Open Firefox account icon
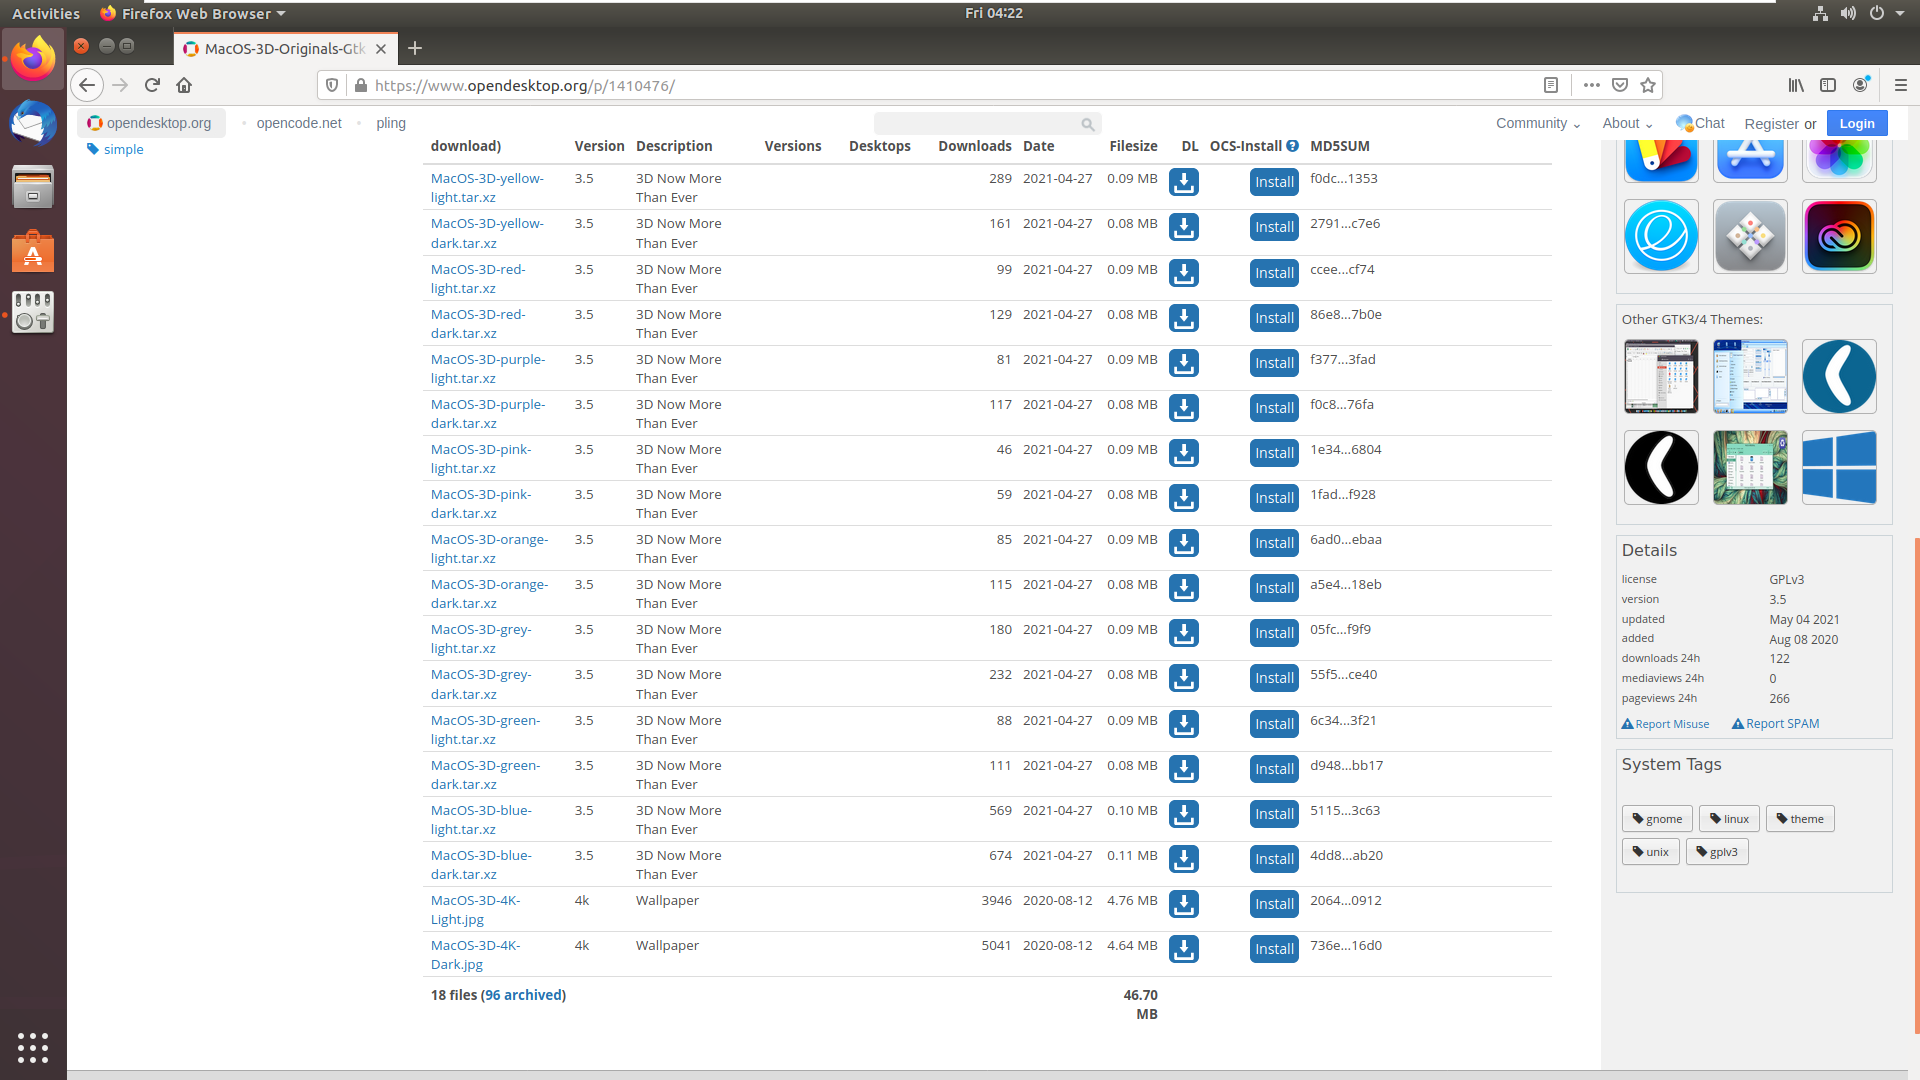This screenshot has width=1920, height=1080. (1861, 85)
